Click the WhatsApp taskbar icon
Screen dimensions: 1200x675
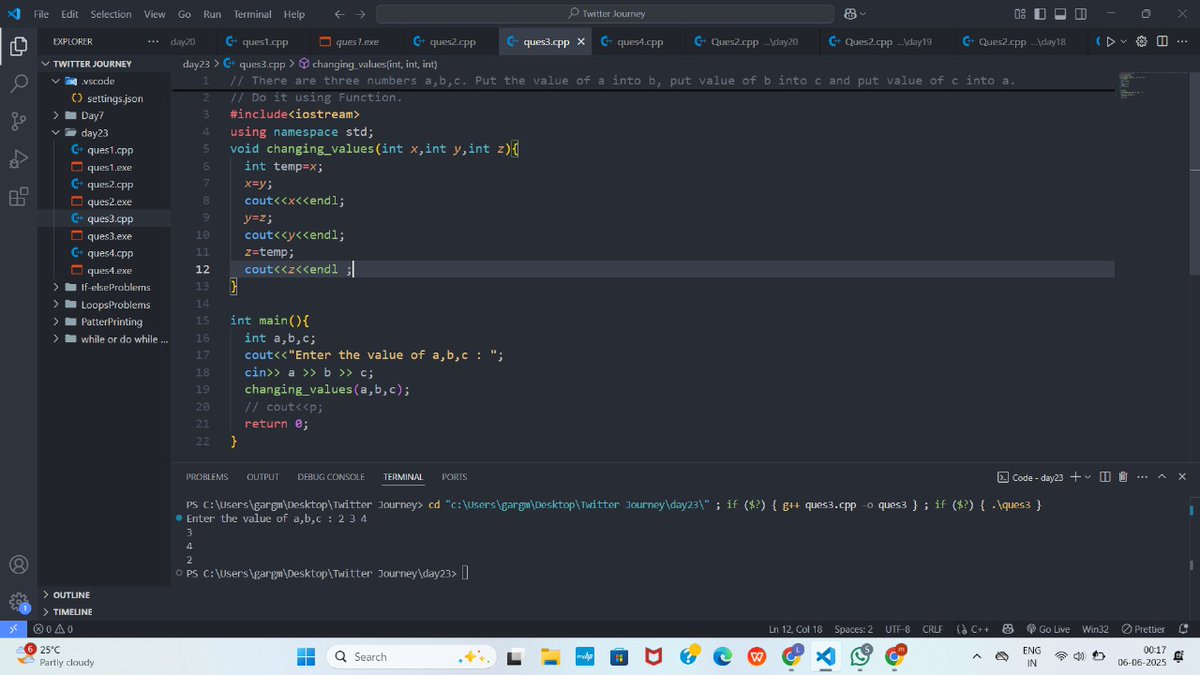(x=862, y=656)
